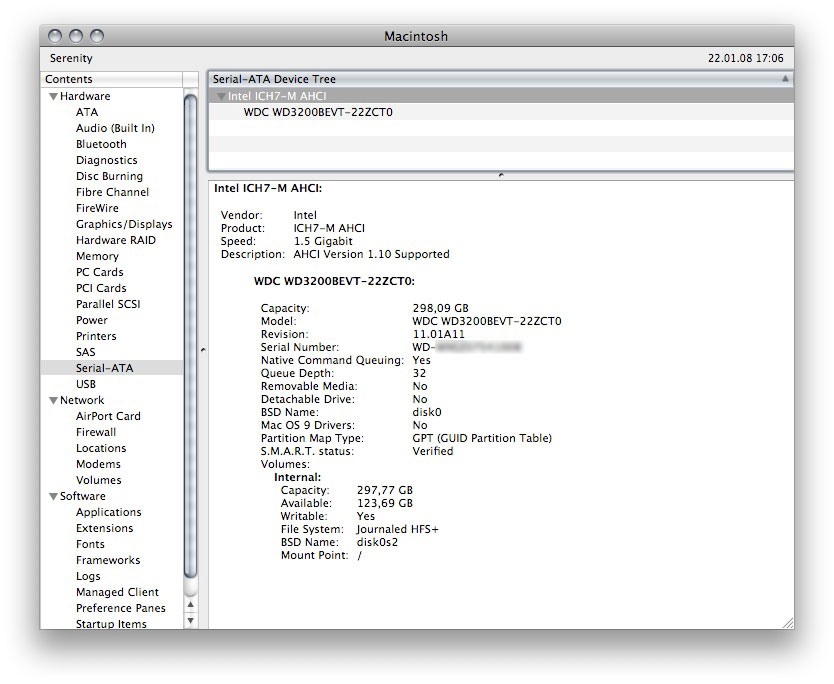Image resolution: width=834 pixels, height=684 pixels.
Task: Collapse the Intel ICH7-M AHCI tree node
Action: pos(221,97)
